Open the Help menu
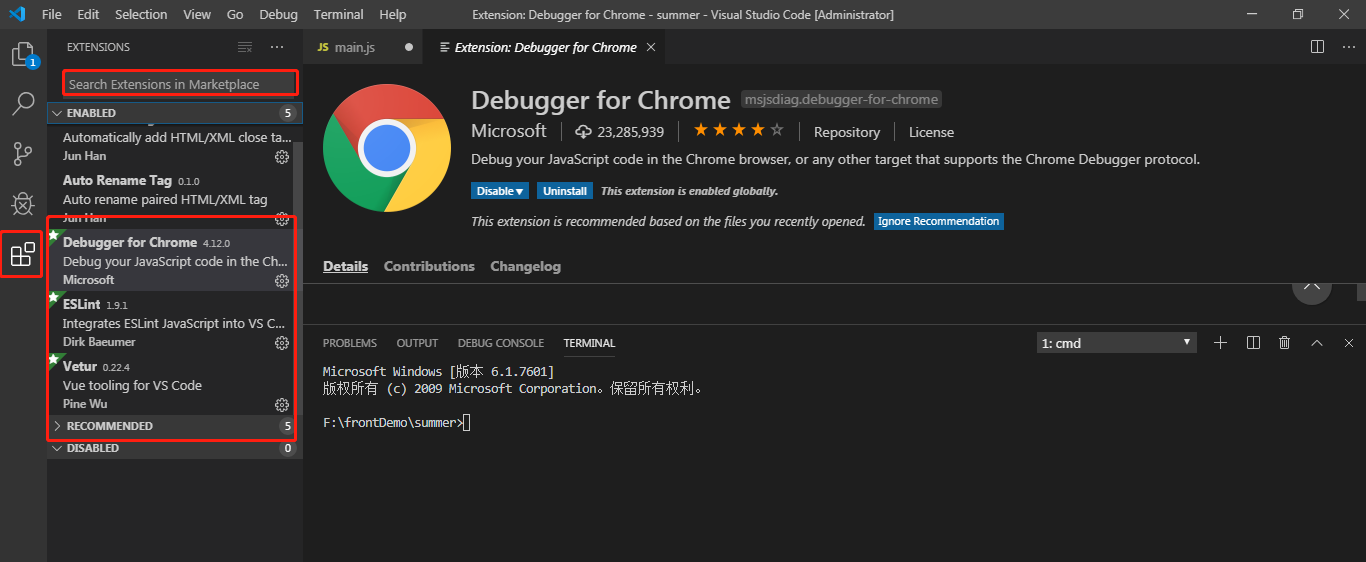Image resolution: width=1366 pixels, height=562 pixels. click(393, 14)
